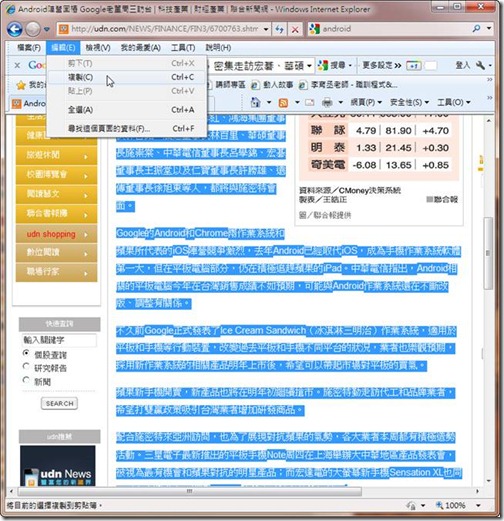Open 校園博覽會 in the sidebar
Screen dimensions: 504x521
pos(56,174)
